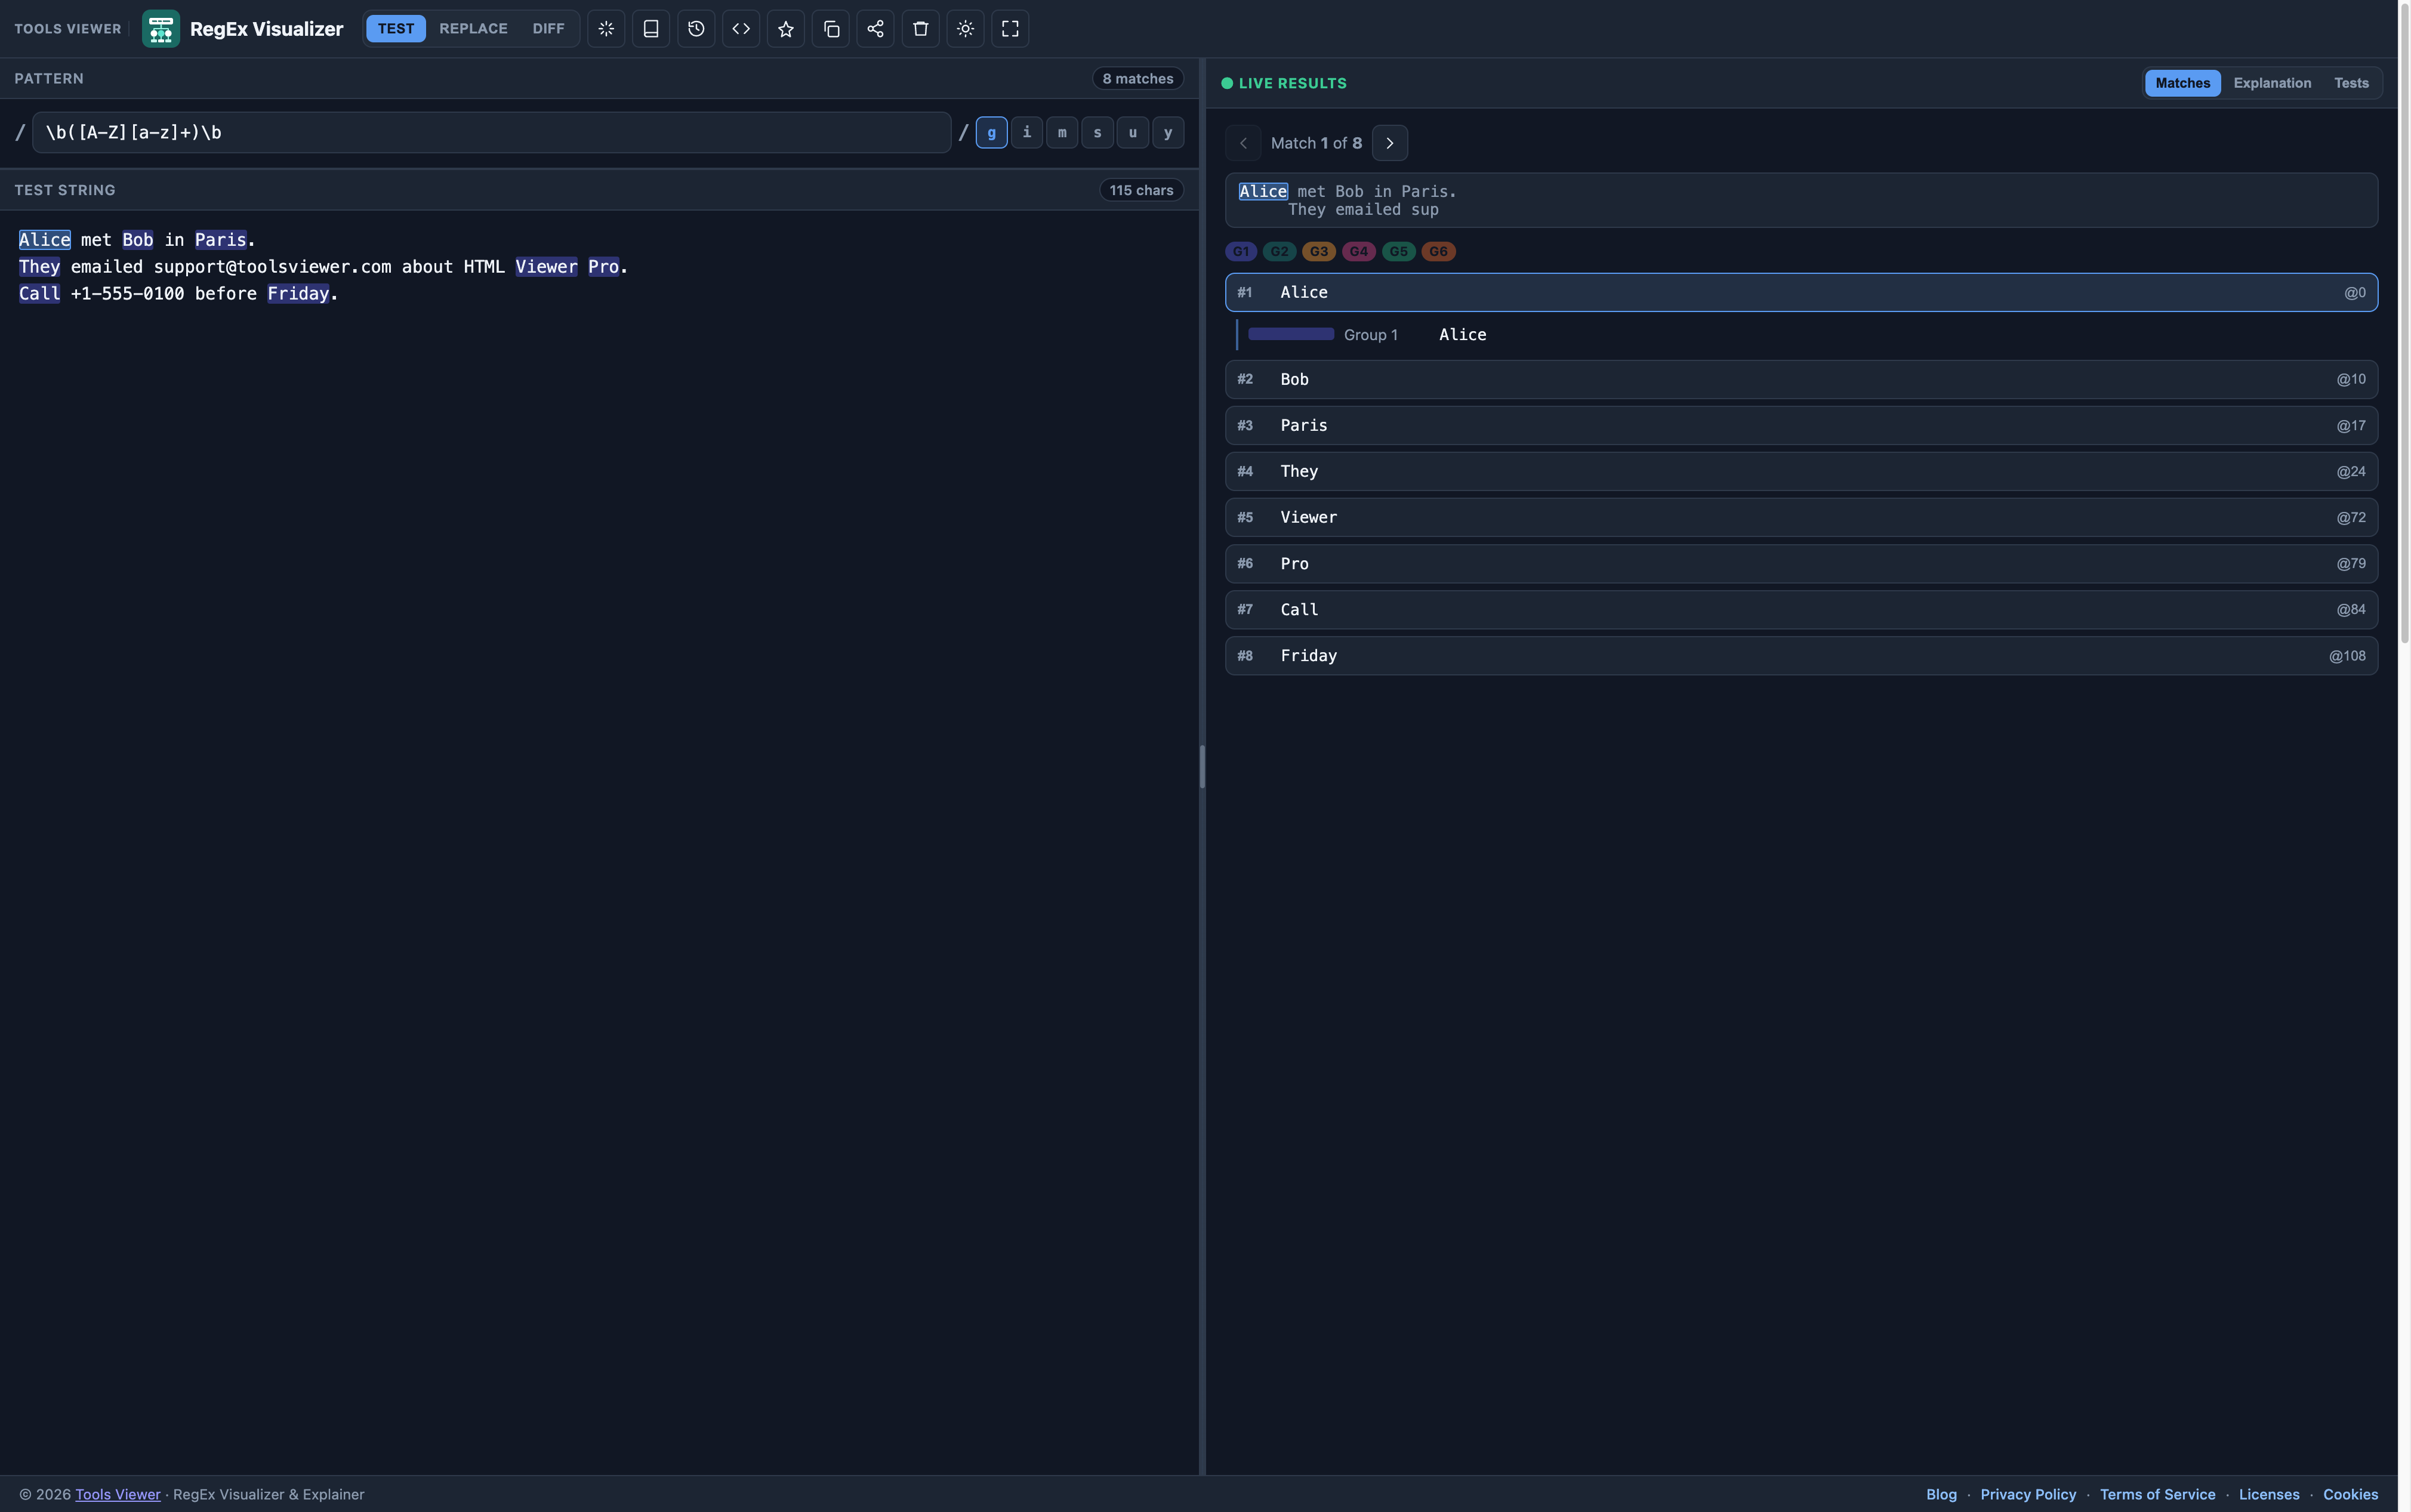Screen dimensions: 2411x1512
Task: Click the sparkle icon in the toolbar
Action: coord(606,29)
